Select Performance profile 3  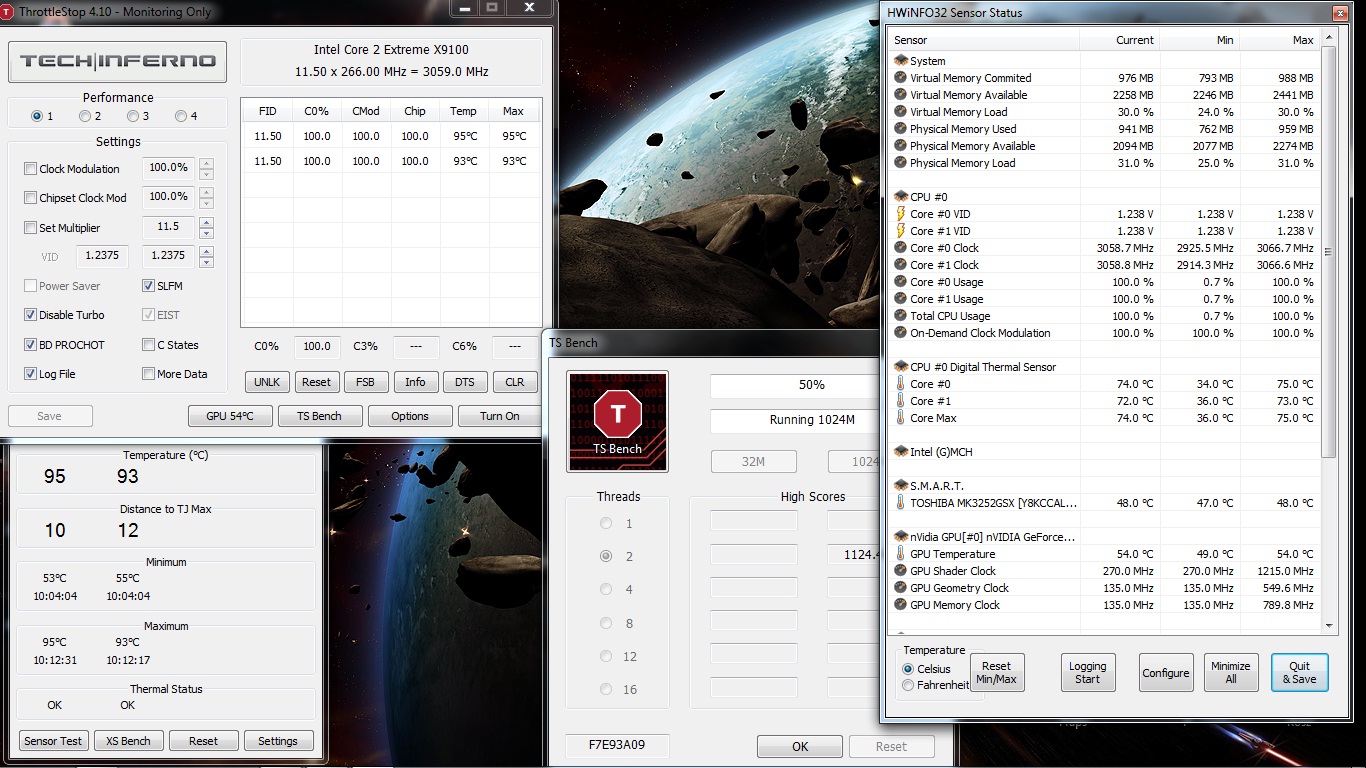pos(133,116)
